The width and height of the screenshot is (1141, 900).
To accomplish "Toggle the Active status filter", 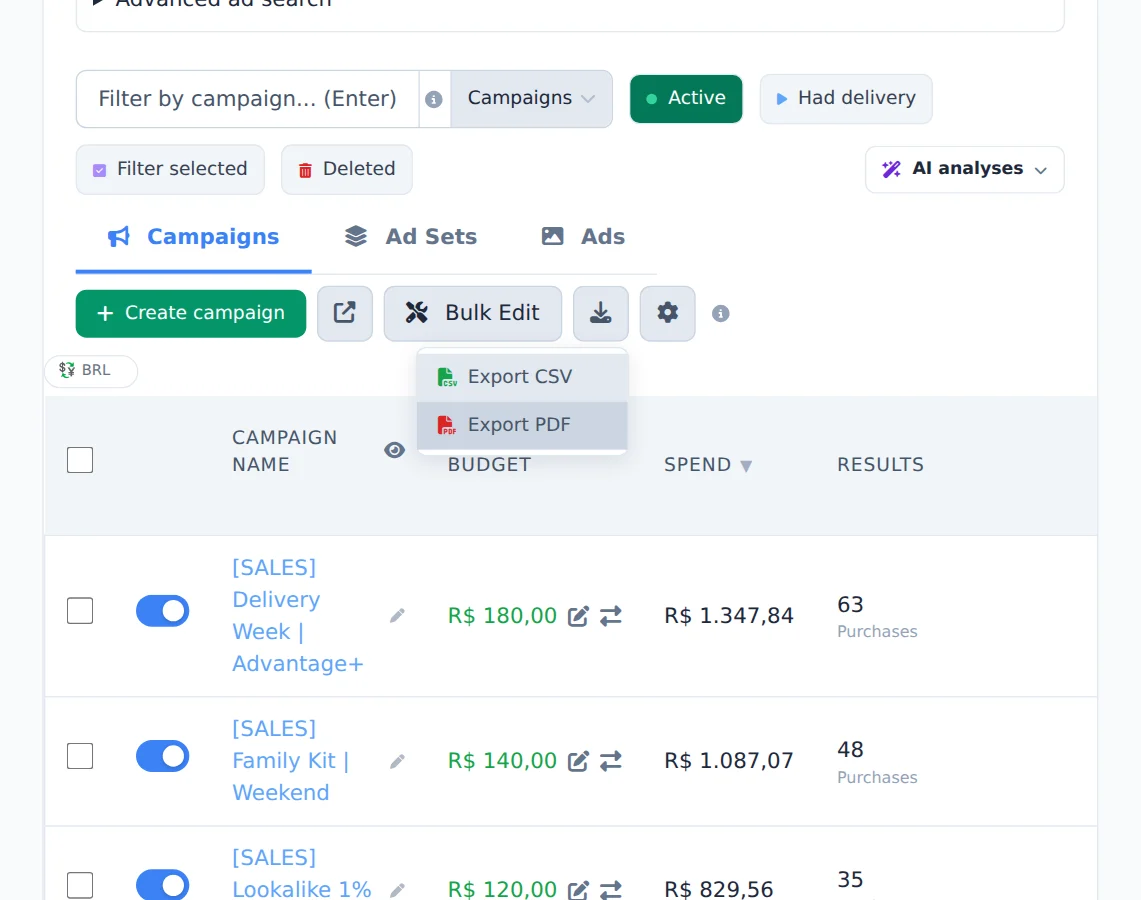I will (686, 99).
